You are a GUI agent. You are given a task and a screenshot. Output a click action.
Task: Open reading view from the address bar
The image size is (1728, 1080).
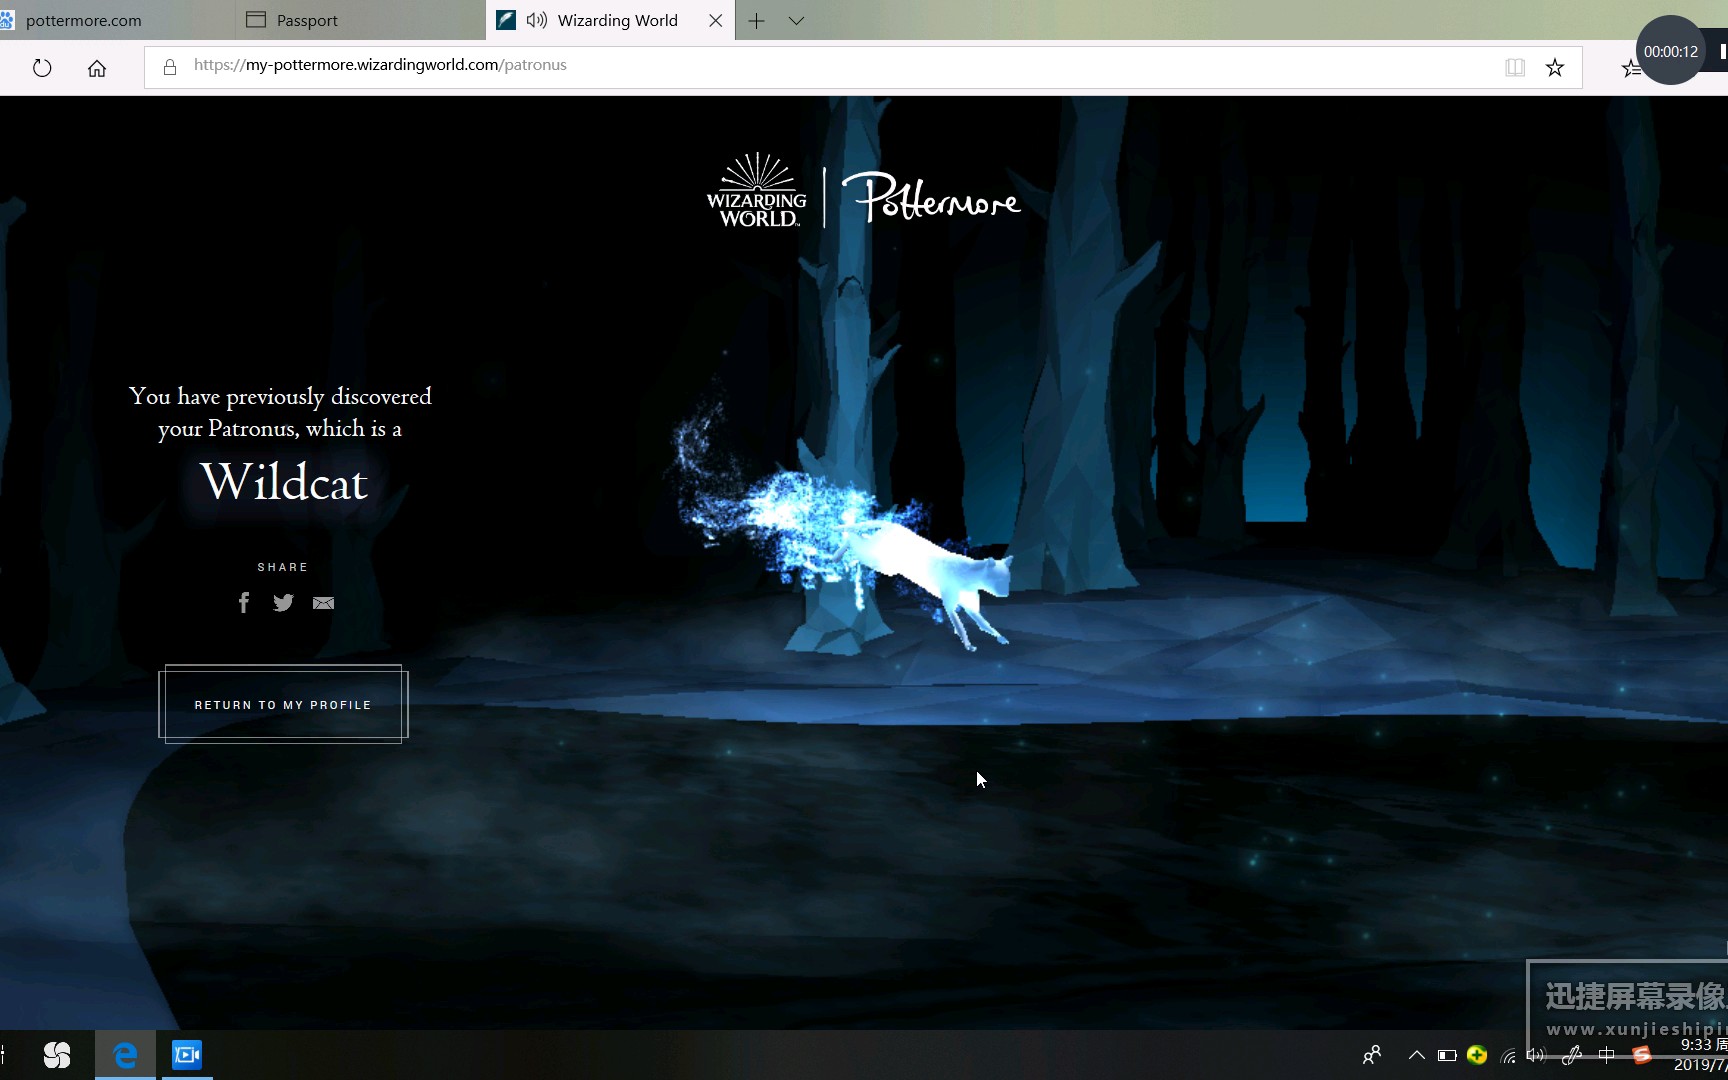[x=1514, y=67]
